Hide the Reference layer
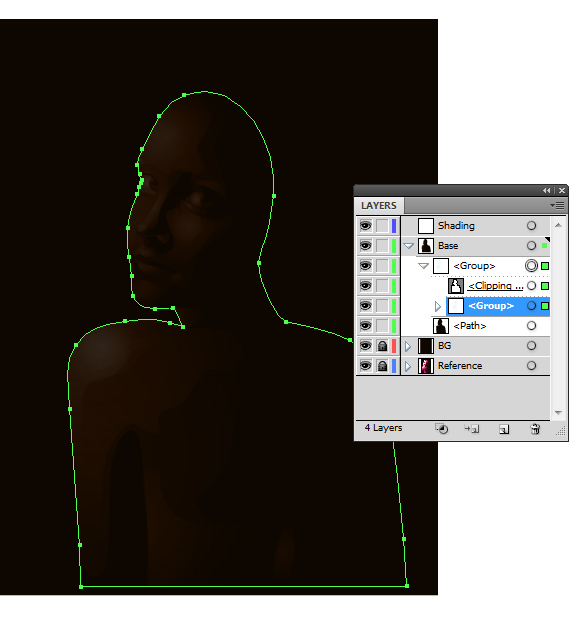Image resolution: width=576 pixels, height=620 pixels. [x=366, y=366]
